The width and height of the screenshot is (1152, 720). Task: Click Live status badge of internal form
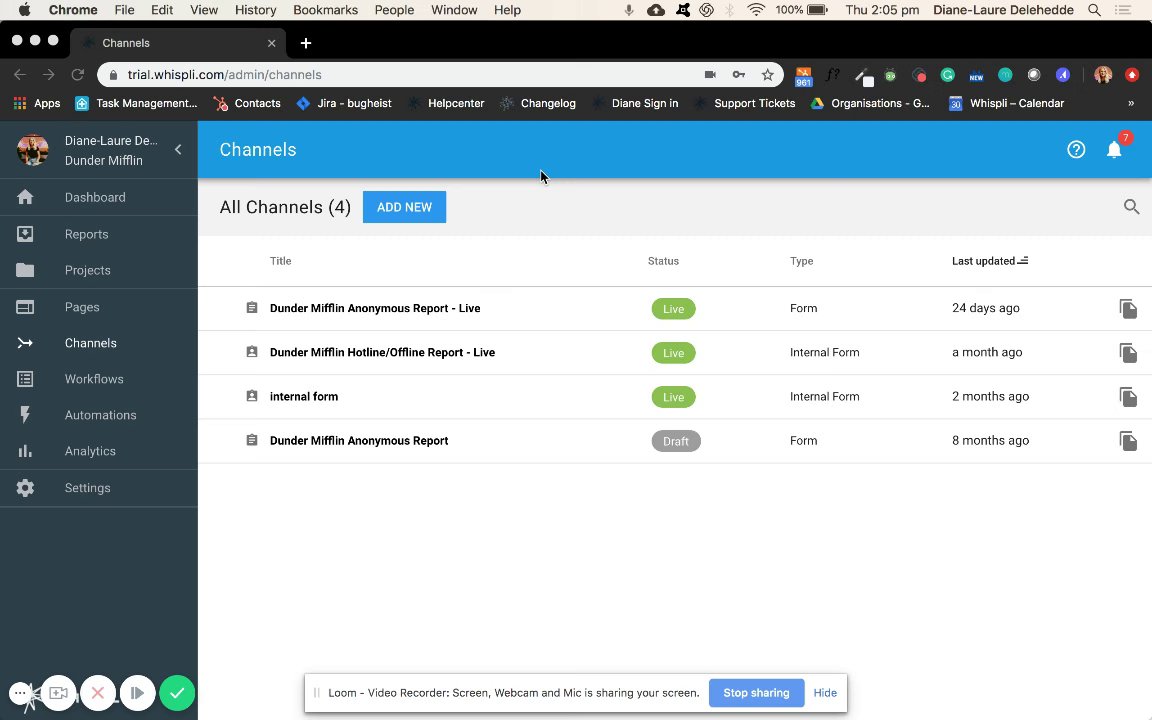pyautogui.click(x=673, y=397)
